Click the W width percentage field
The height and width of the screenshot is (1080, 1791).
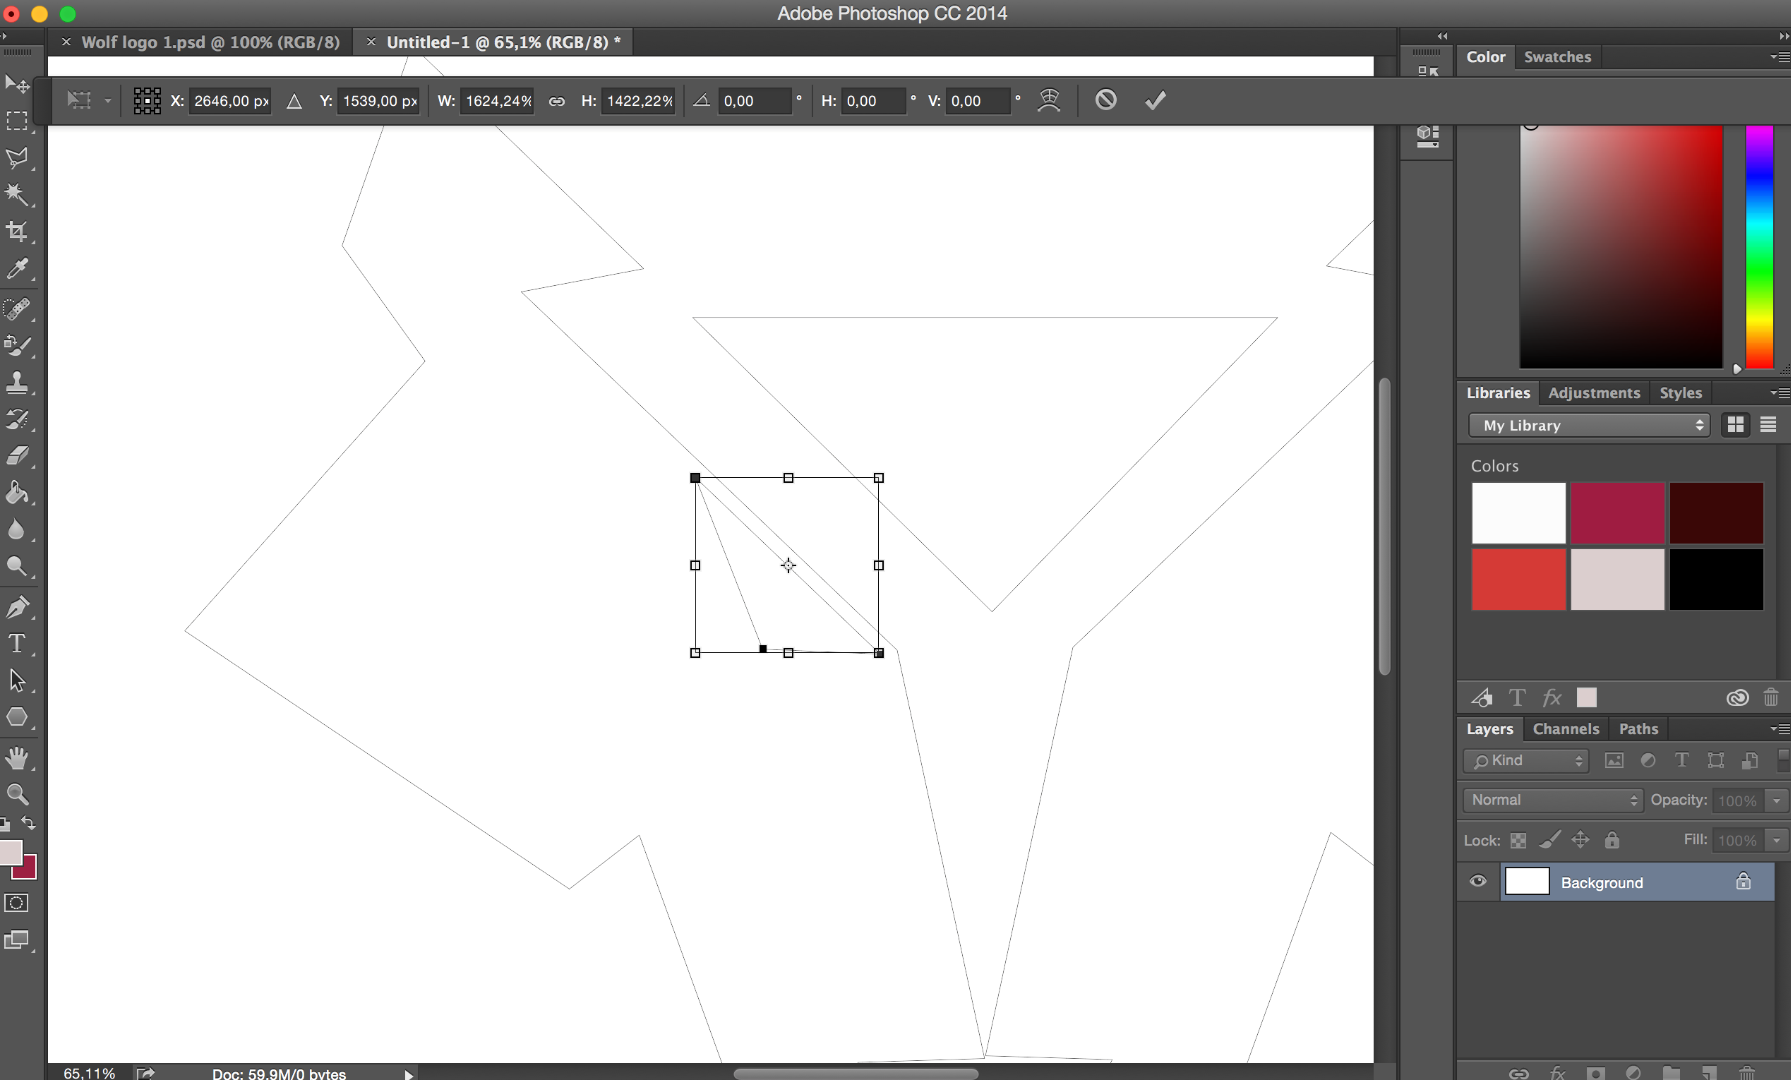click(x=498, y=101)
